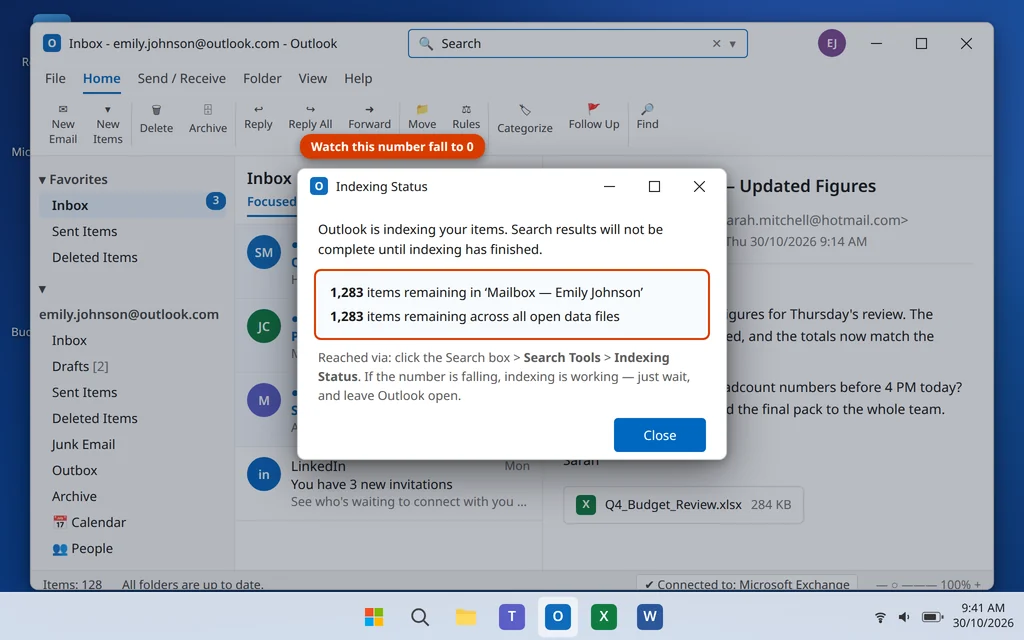Screen dimensions: 1024x640
Task: Click the Close button in Indexing Status
Action: pyautogui.click(x=660, y=435)
